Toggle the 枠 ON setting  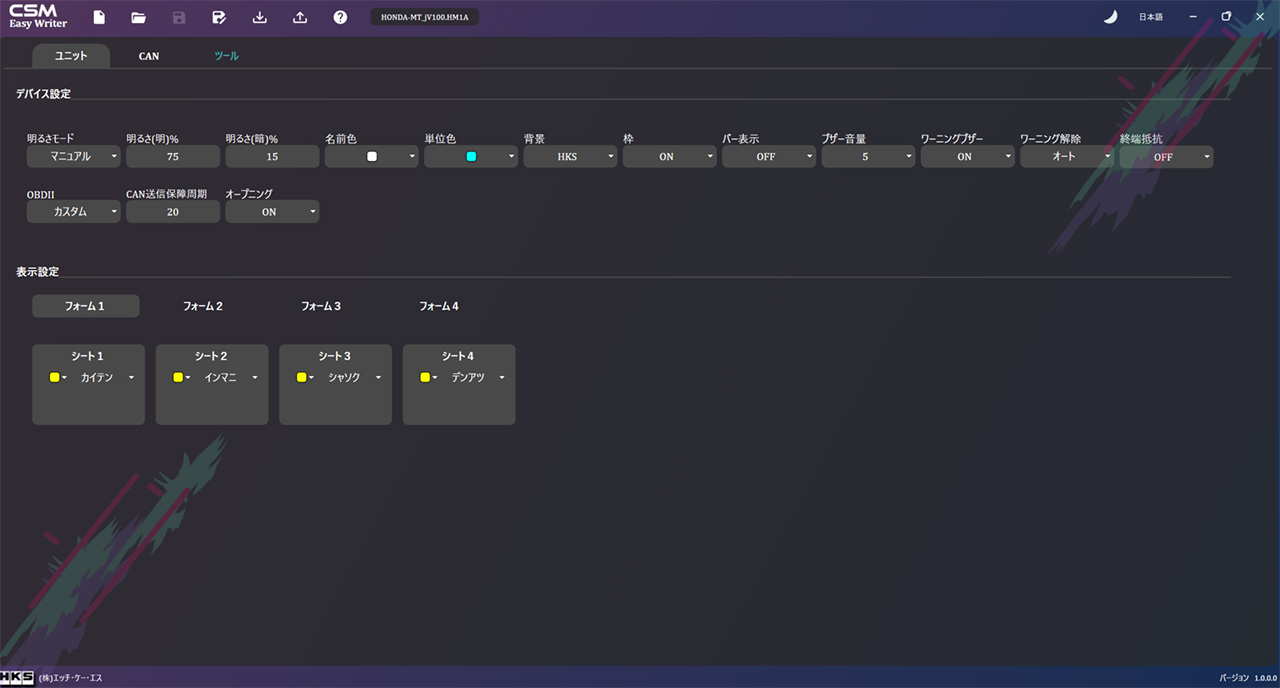point(669,157)
